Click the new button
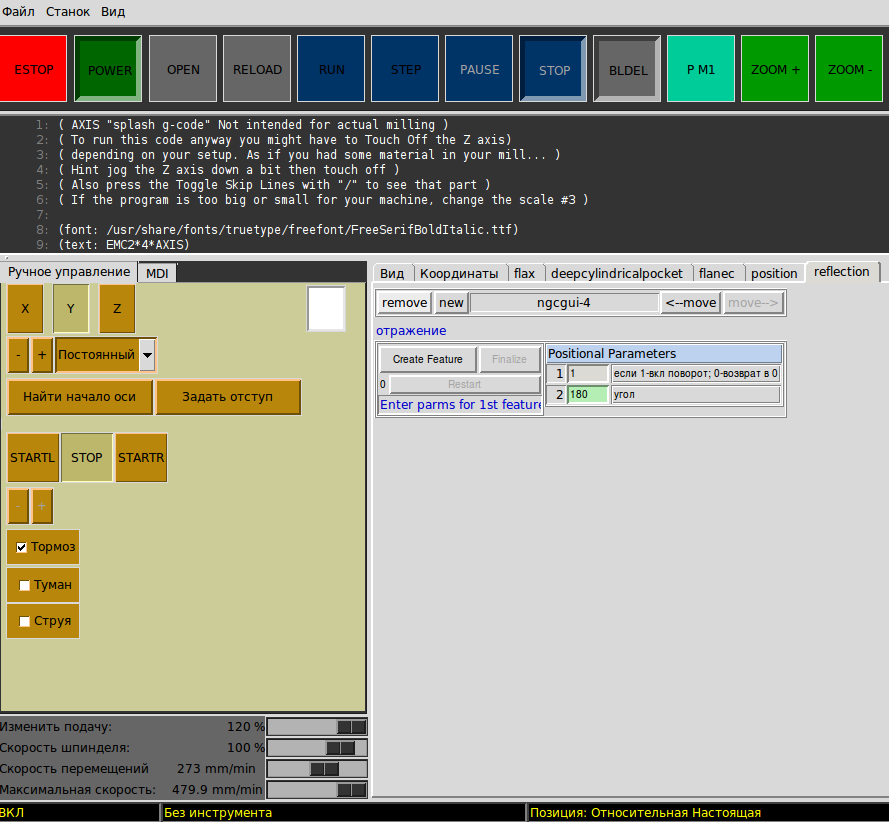Image resolution: width=889 pixels, height=822 pixels. pyautogui.click(x=451, y=303)
